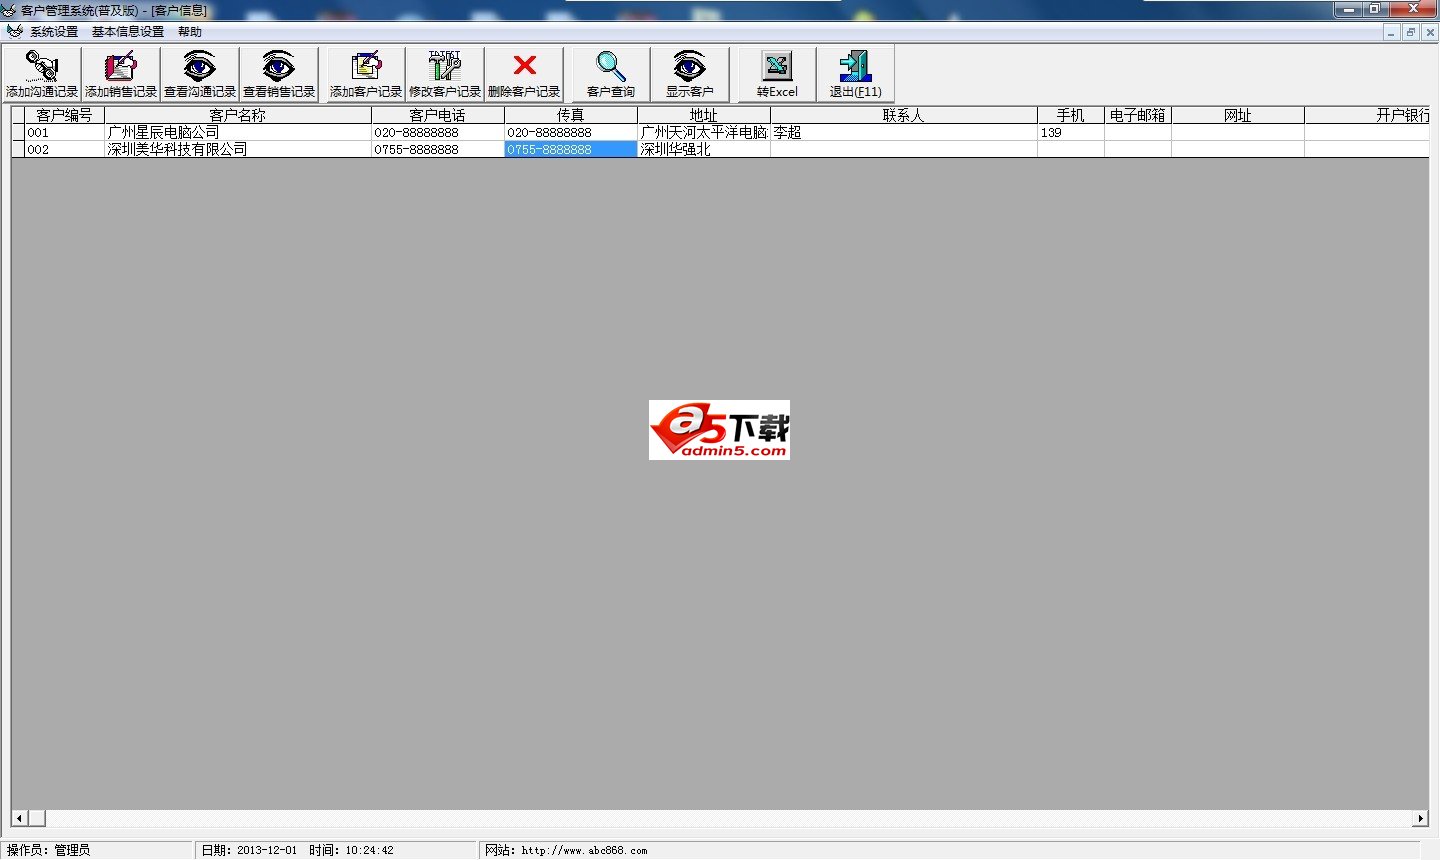Open the 添加沟通记录 tool
1440x860 pixels.
pos(42,74)
